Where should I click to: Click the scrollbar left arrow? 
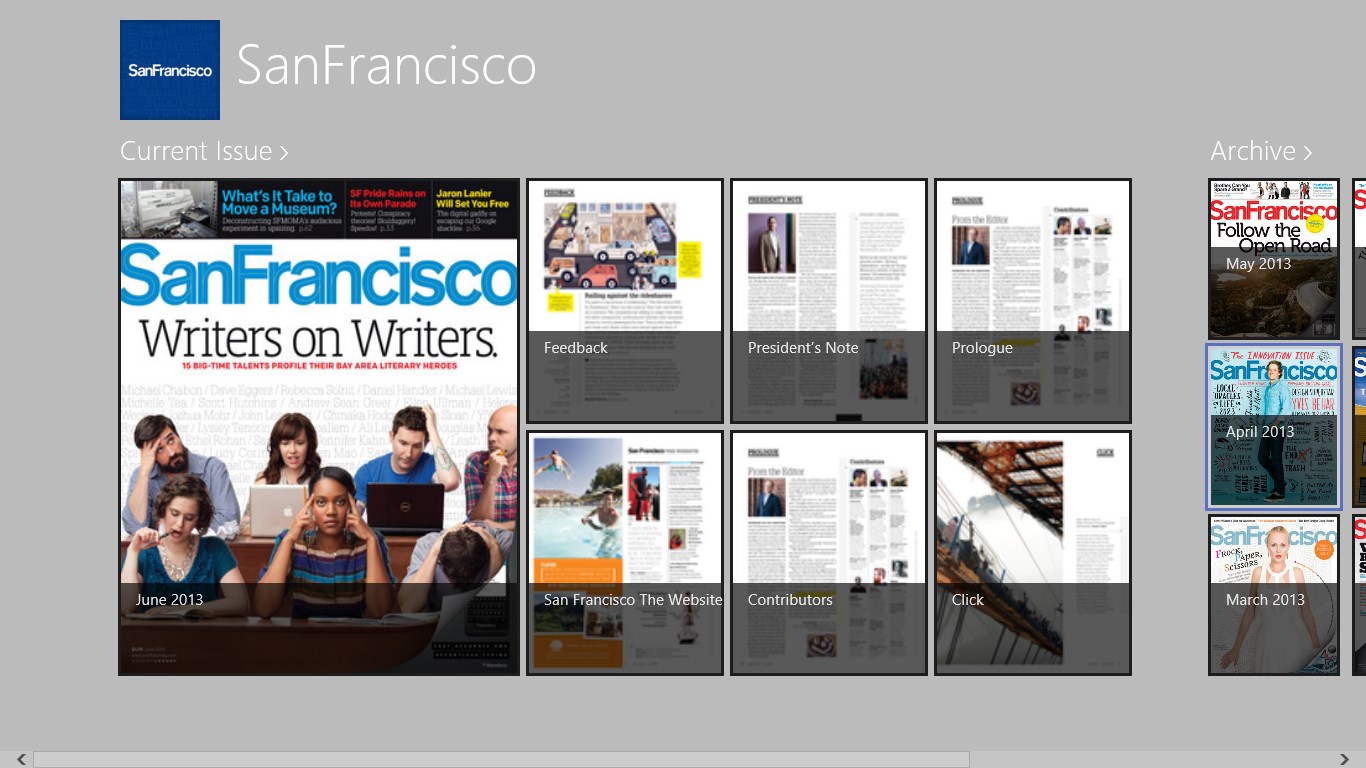tap(21, 760)
